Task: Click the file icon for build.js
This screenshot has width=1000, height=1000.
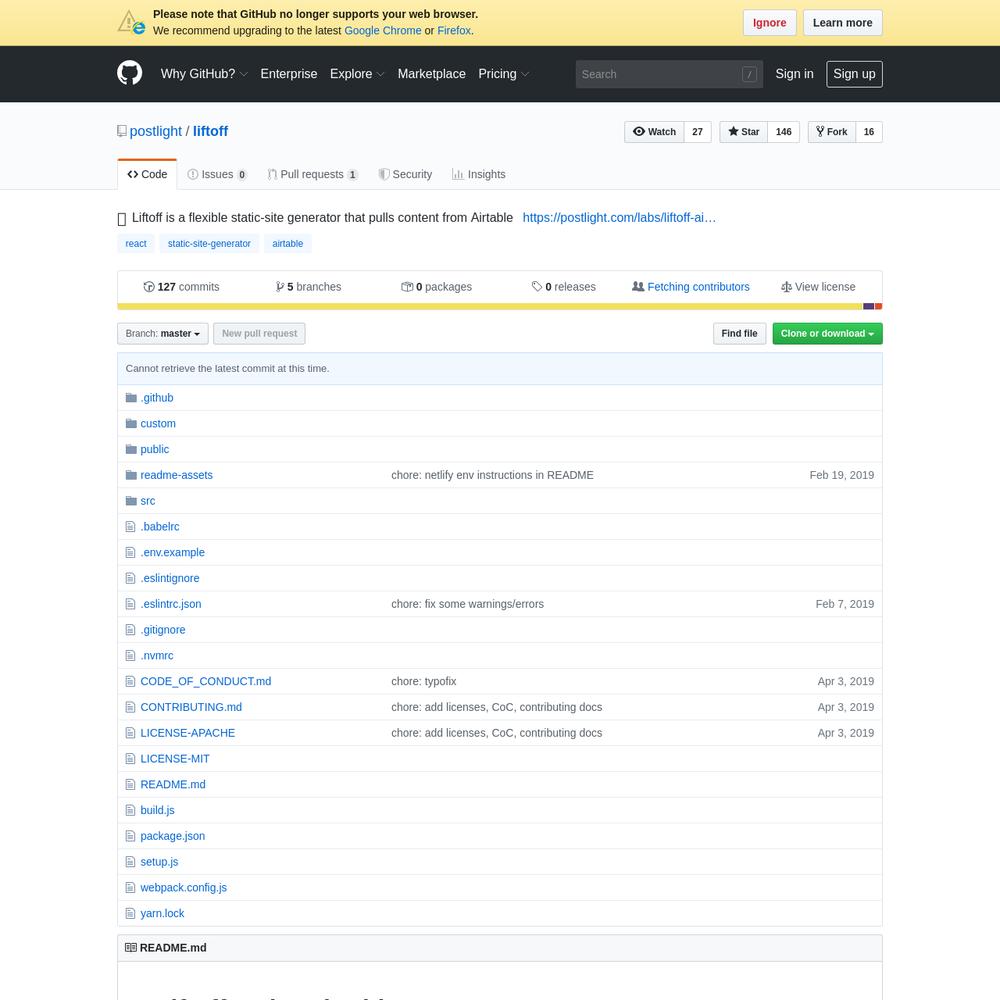Action: coord(131,811)
